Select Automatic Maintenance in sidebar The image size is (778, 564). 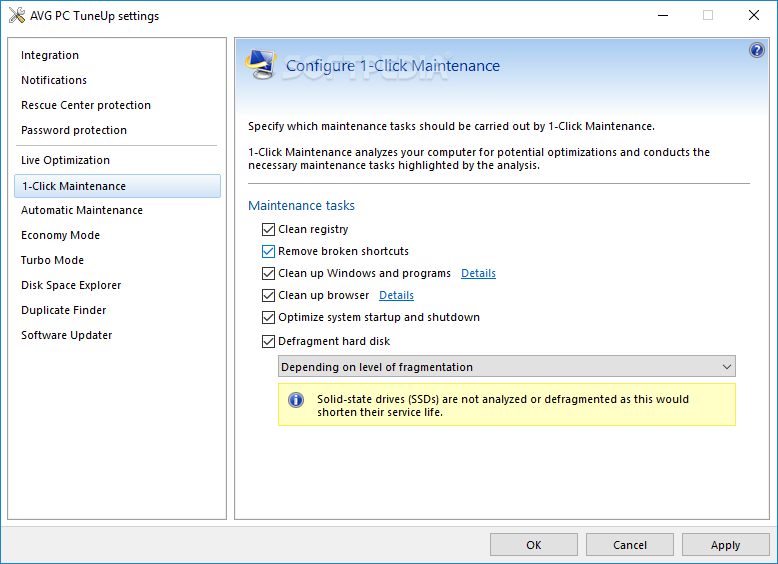[x=82, y=210]
